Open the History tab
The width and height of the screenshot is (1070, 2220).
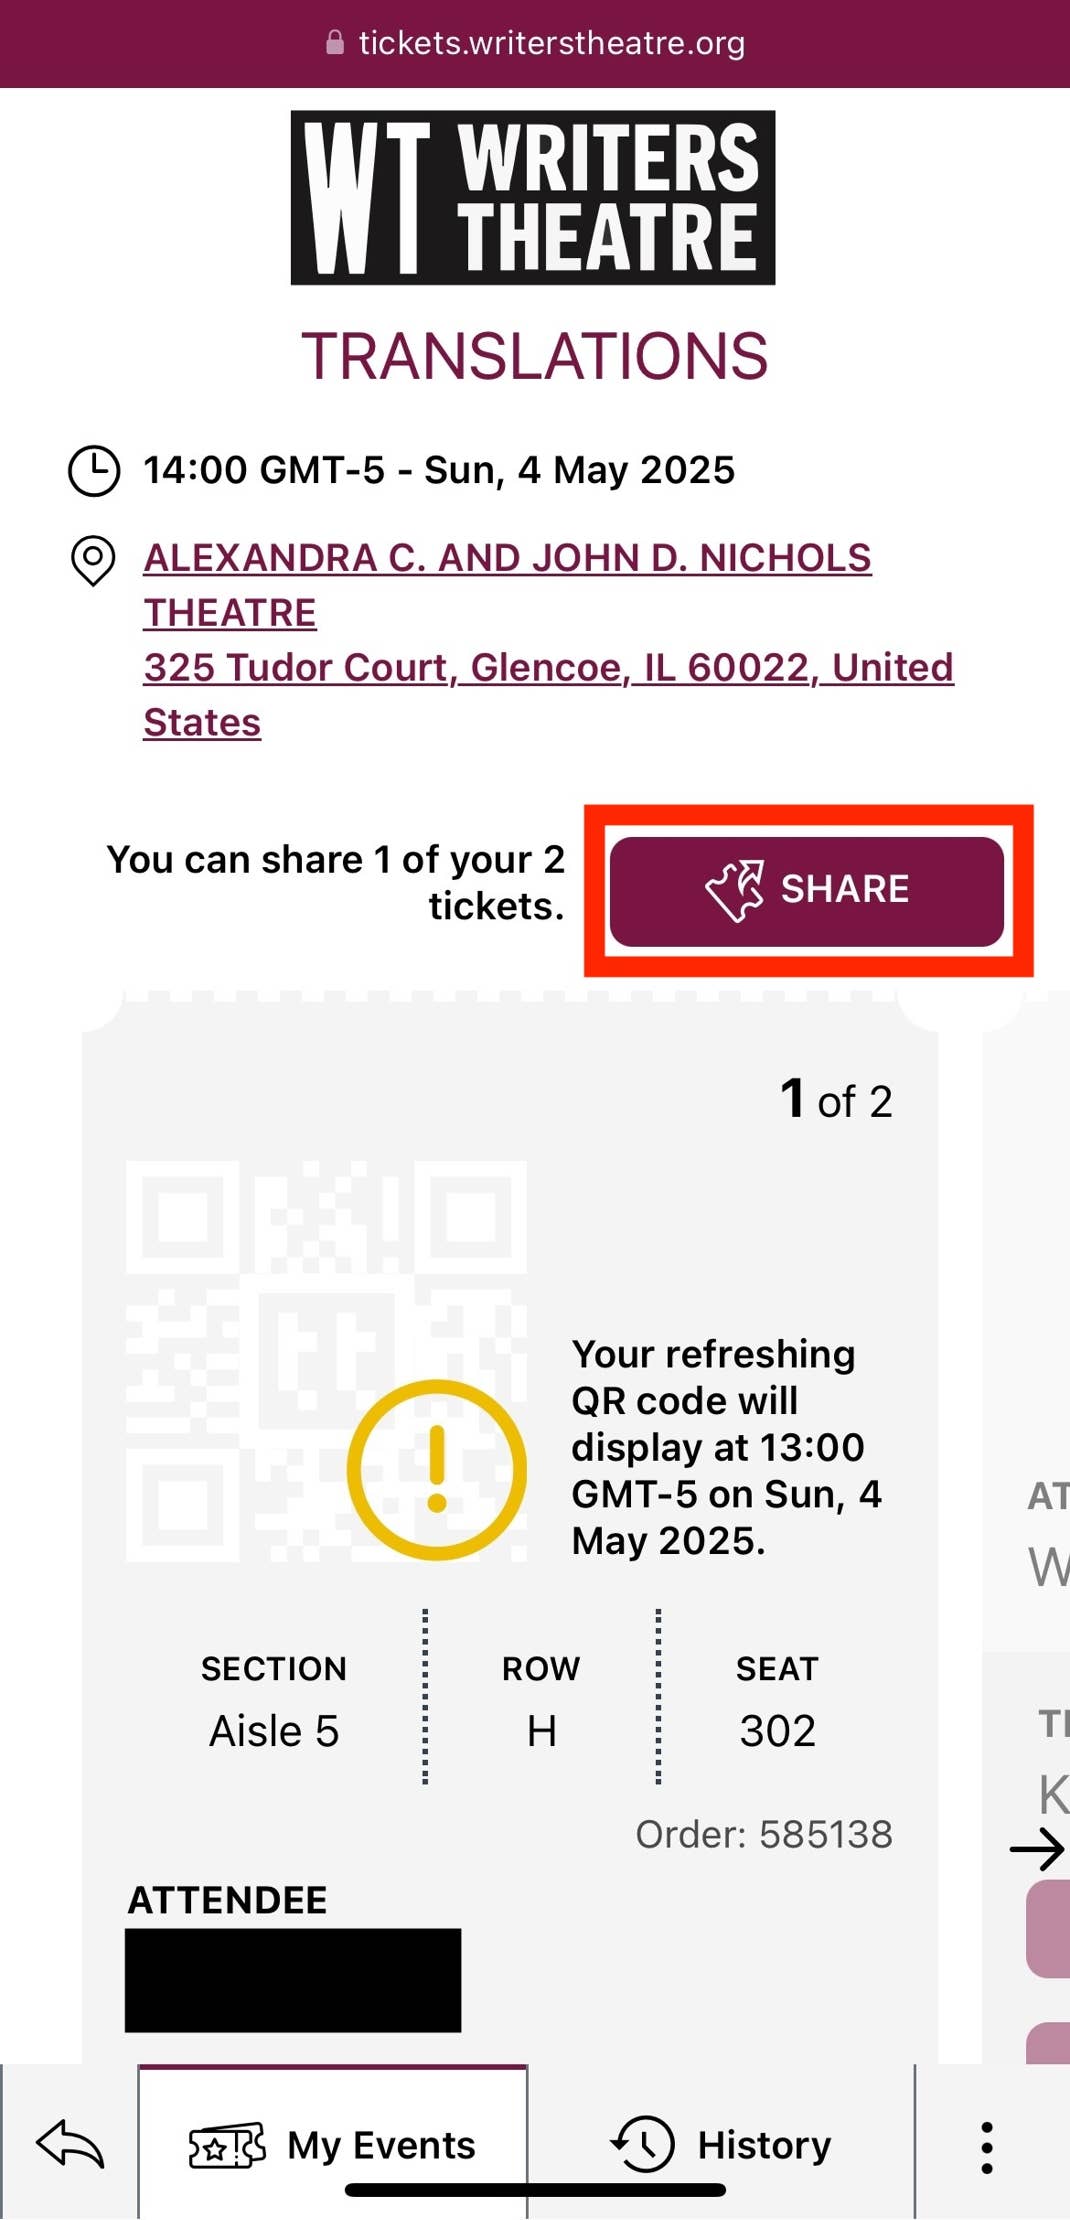721,2145
